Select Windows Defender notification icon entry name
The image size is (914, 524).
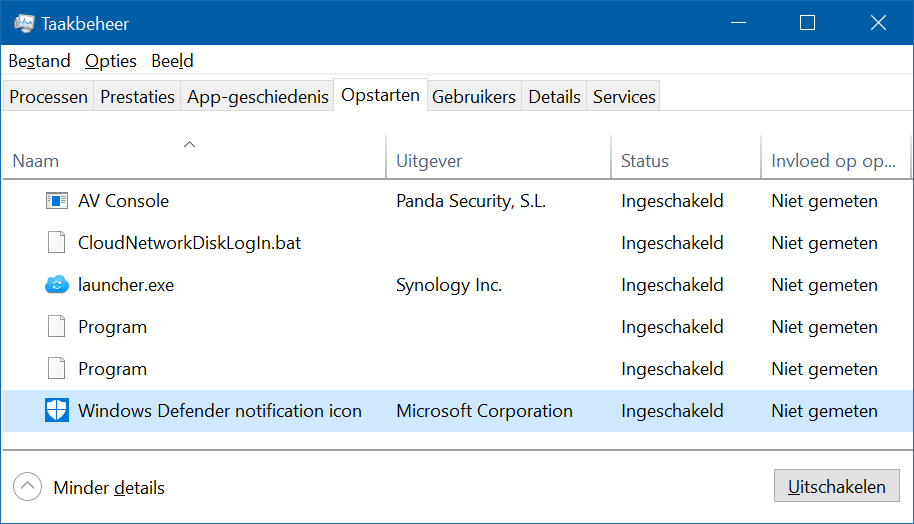pos(220,411)
